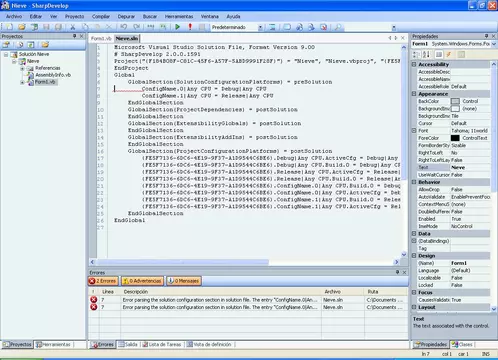The height and width of the screenshot is (360, 498).
Task: Click the refresh icon in Proyectos panel toolbar
Action: 30,45
